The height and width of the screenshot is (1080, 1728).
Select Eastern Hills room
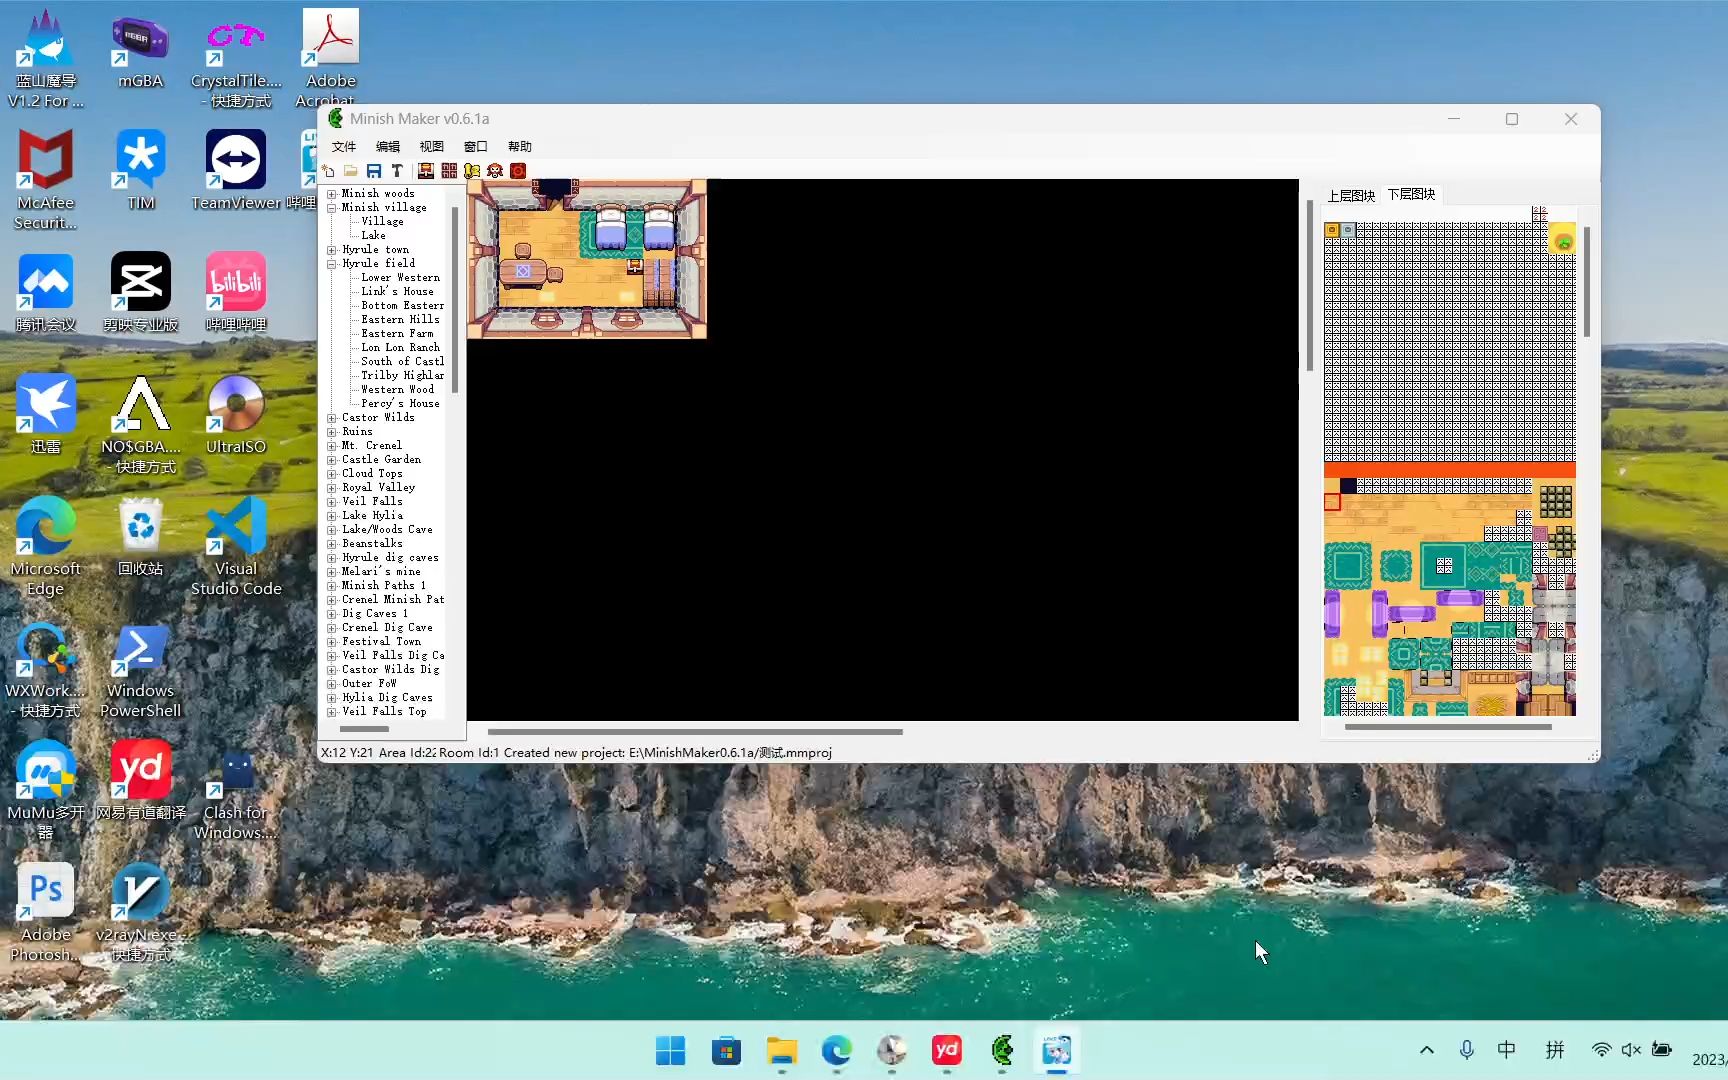tap(400, 320)
